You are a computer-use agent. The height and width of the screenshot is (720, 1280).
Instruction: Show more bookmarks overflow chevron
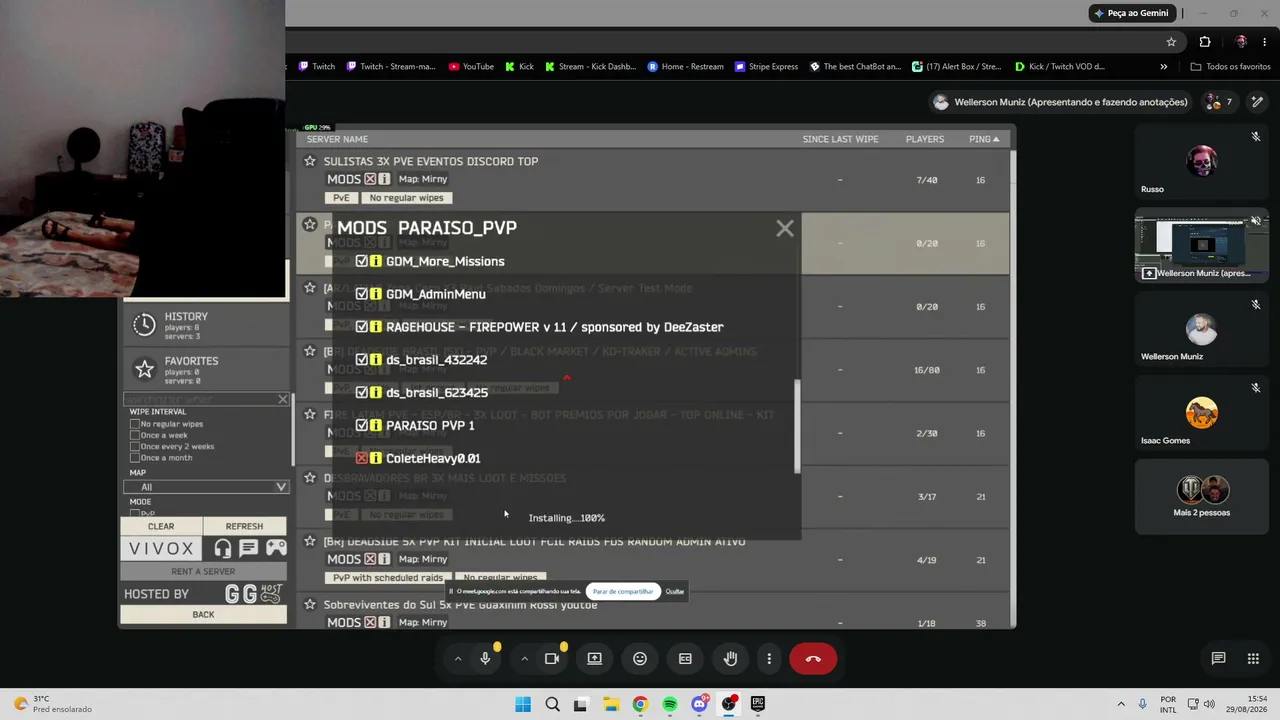pos(1163,67)
